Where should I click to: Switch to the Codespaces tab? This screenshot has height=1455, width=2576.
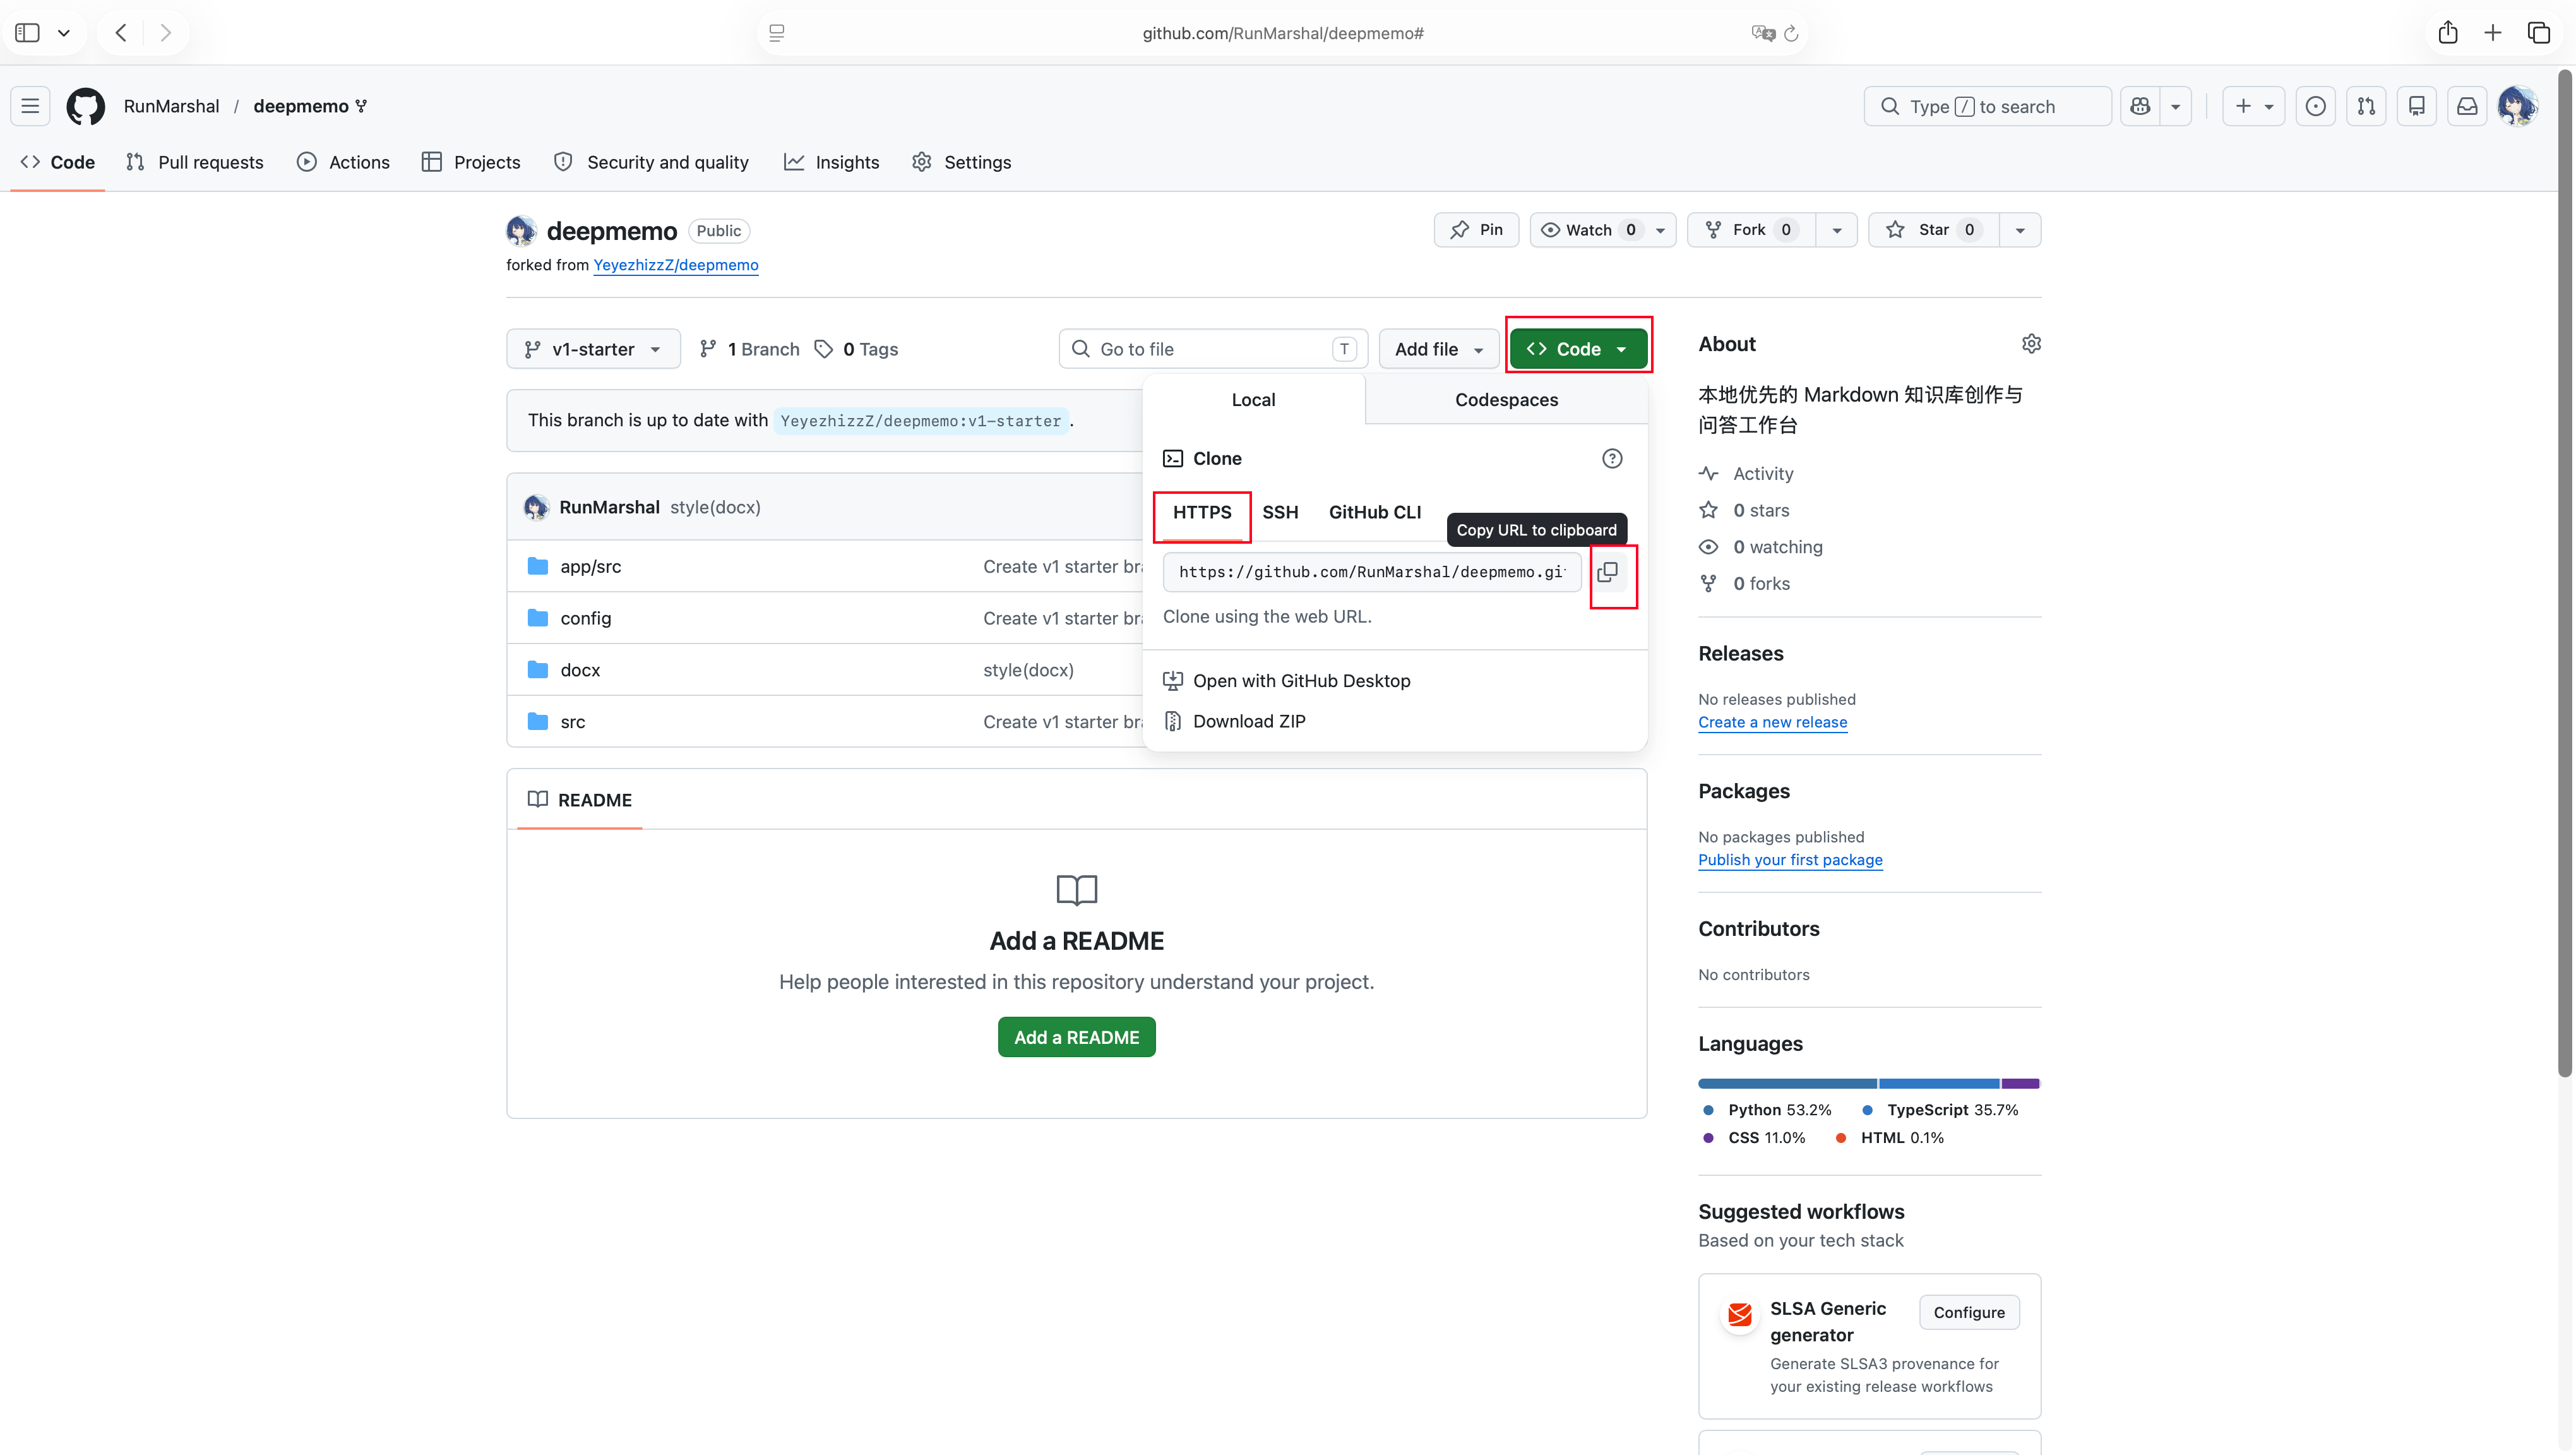click(1506, 400)
